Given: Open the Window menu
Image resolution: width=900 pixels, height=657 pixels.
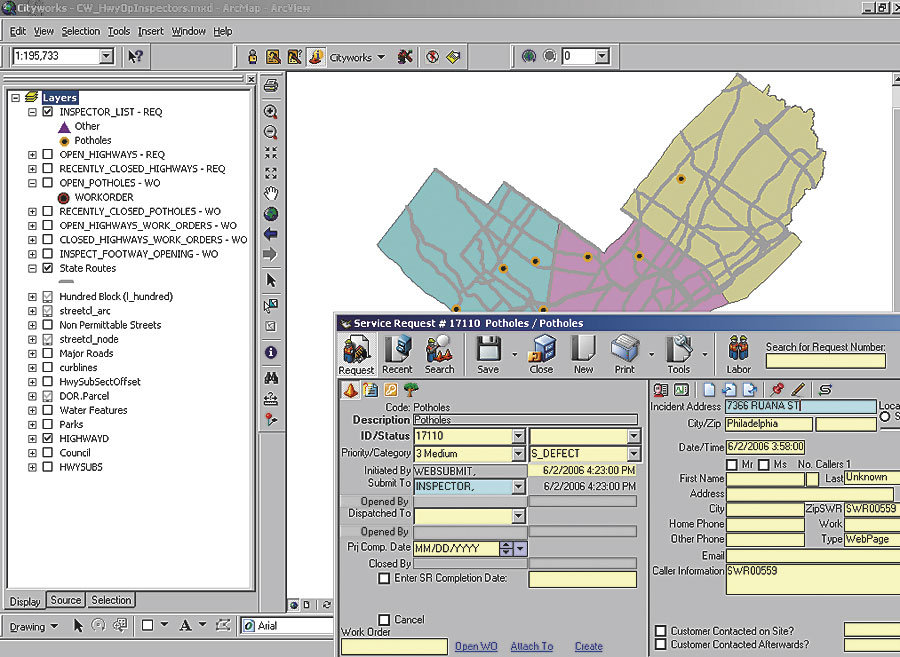Looking at the screenshot, I should 189,31.
